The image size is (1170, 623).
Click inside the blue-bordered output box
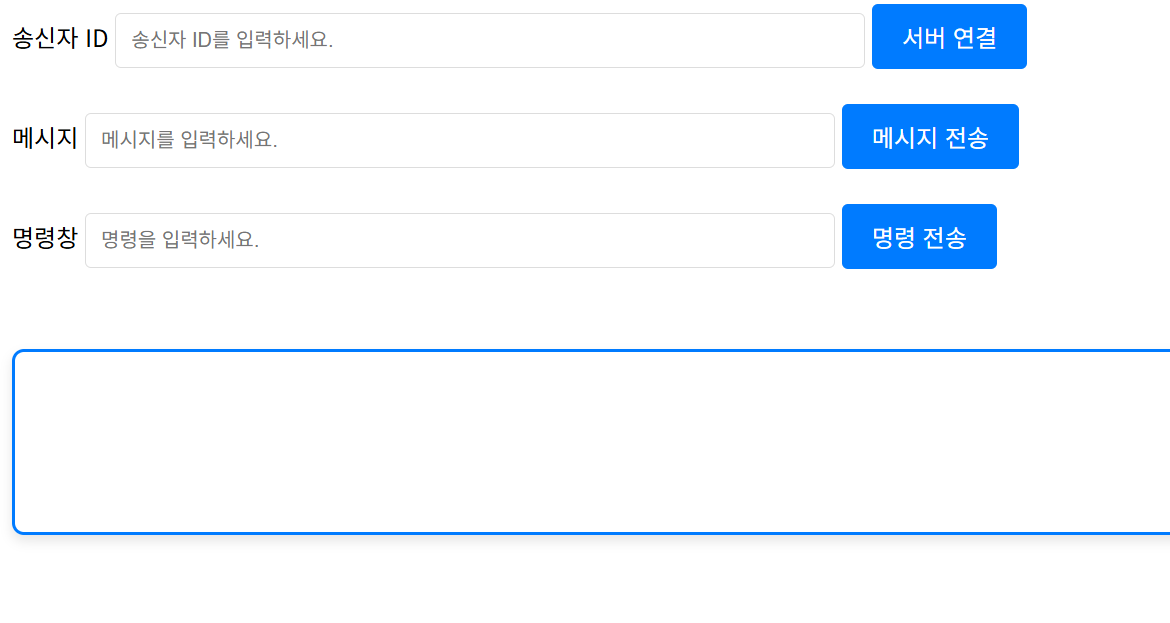(590, 442)
